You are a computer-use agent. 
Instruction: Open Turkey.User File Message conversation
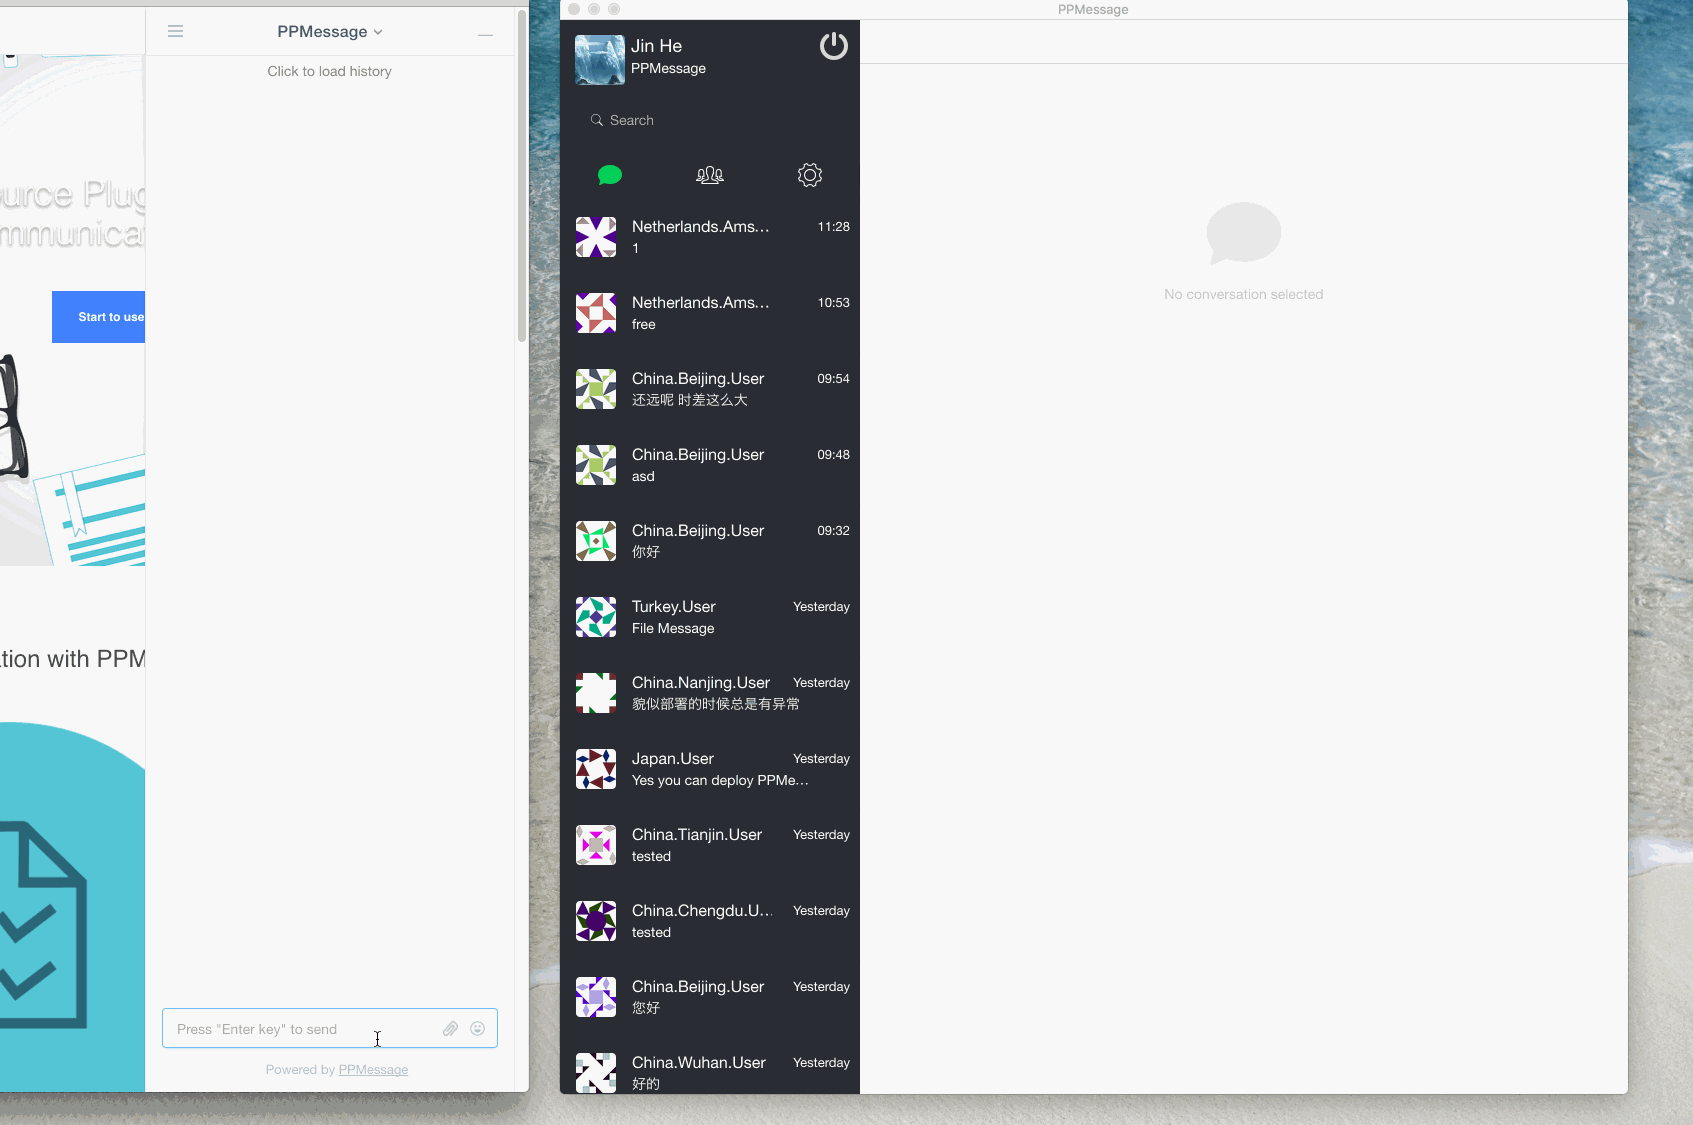click(710, 617)
